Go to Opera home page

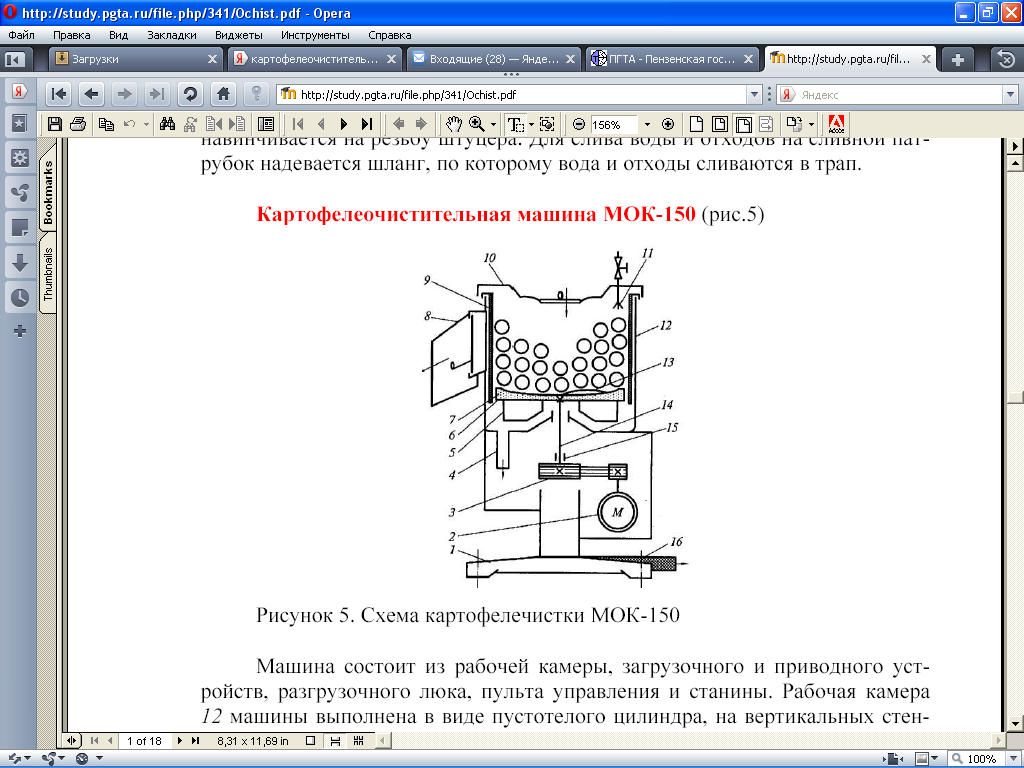pos(223,94)
